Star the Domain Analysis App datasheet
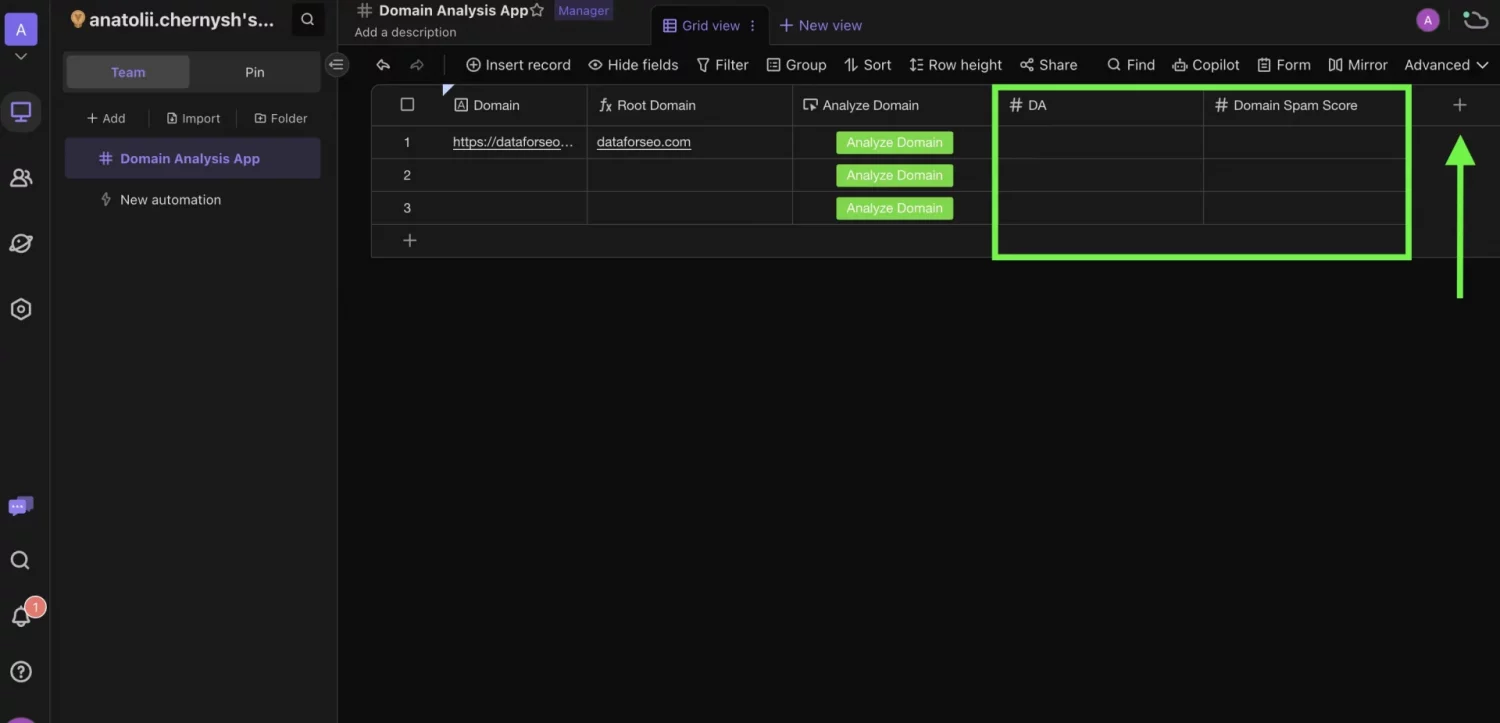Screen dimensions: 1500x723 point(537,10)
